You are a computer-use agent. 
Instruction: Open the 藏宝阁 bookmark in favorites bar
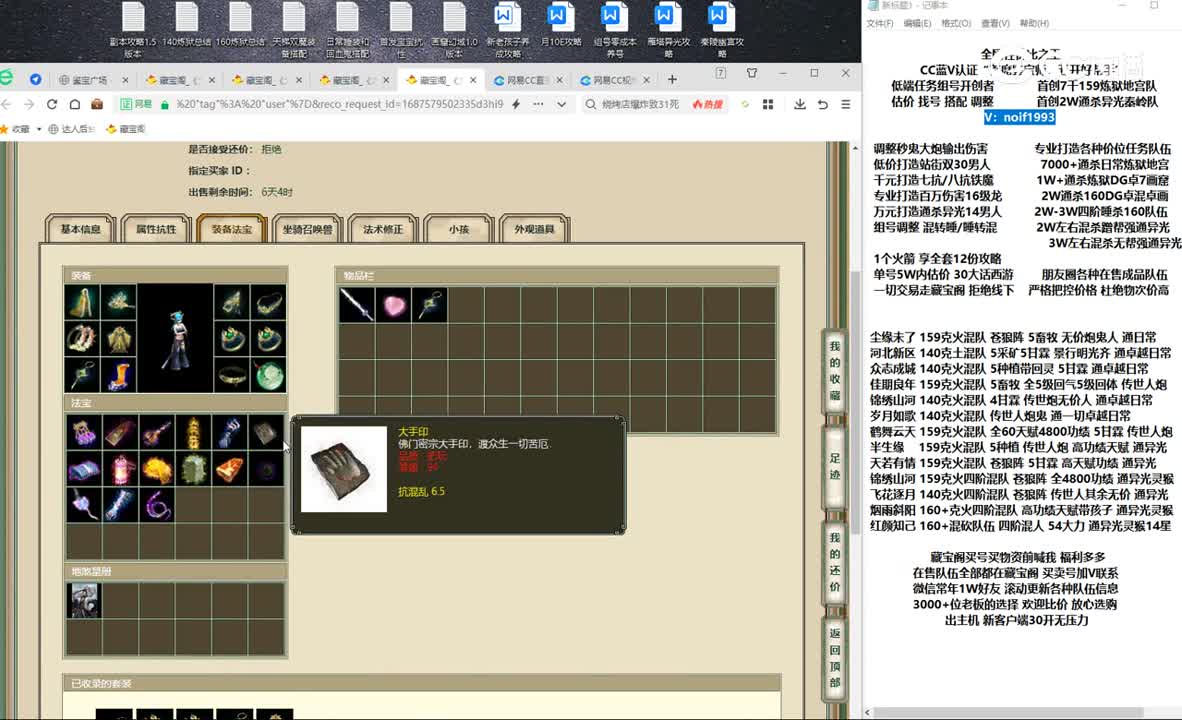pos(126,129)
